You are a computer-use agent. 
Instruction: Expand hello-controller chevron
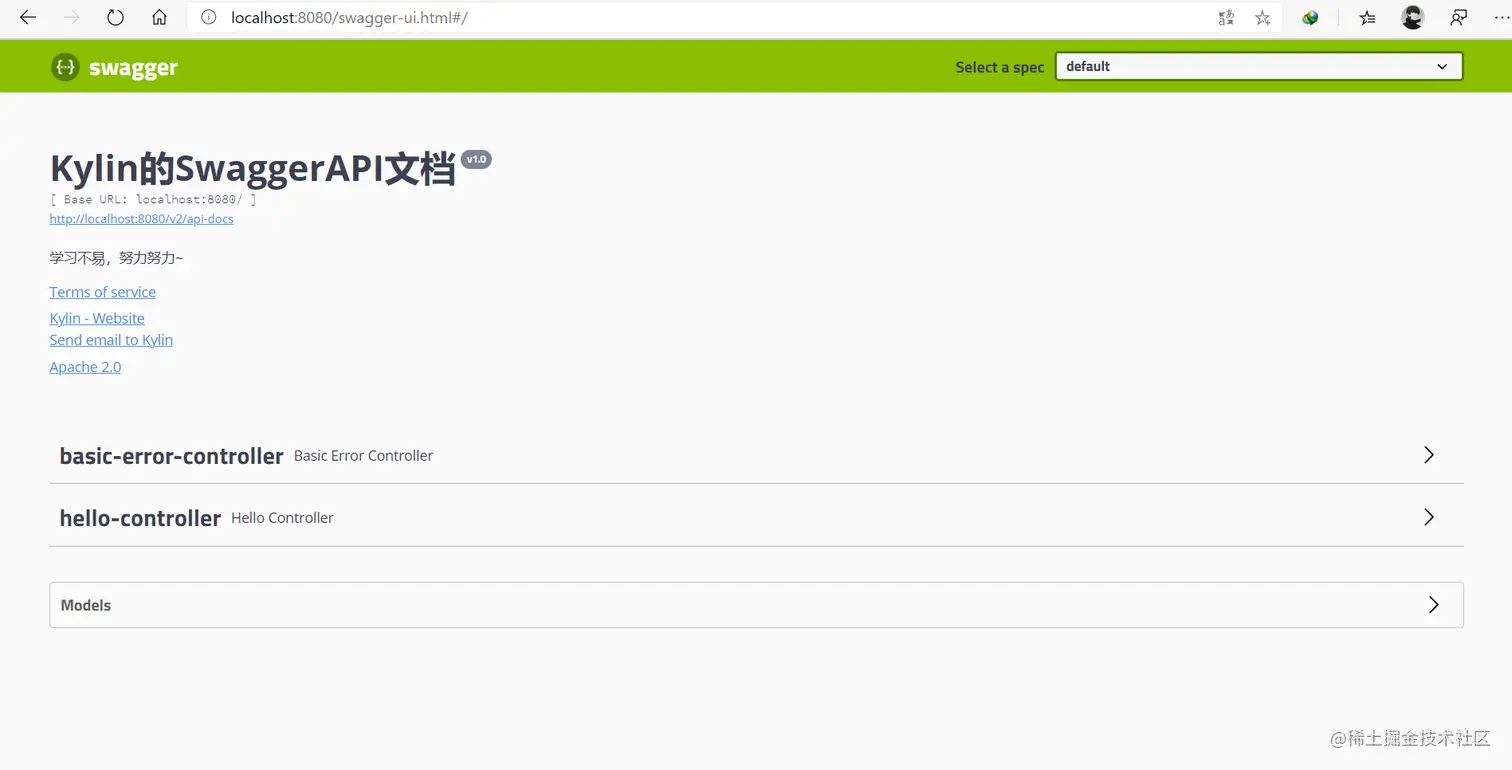pyautogui.click(x=1429, y=517)
